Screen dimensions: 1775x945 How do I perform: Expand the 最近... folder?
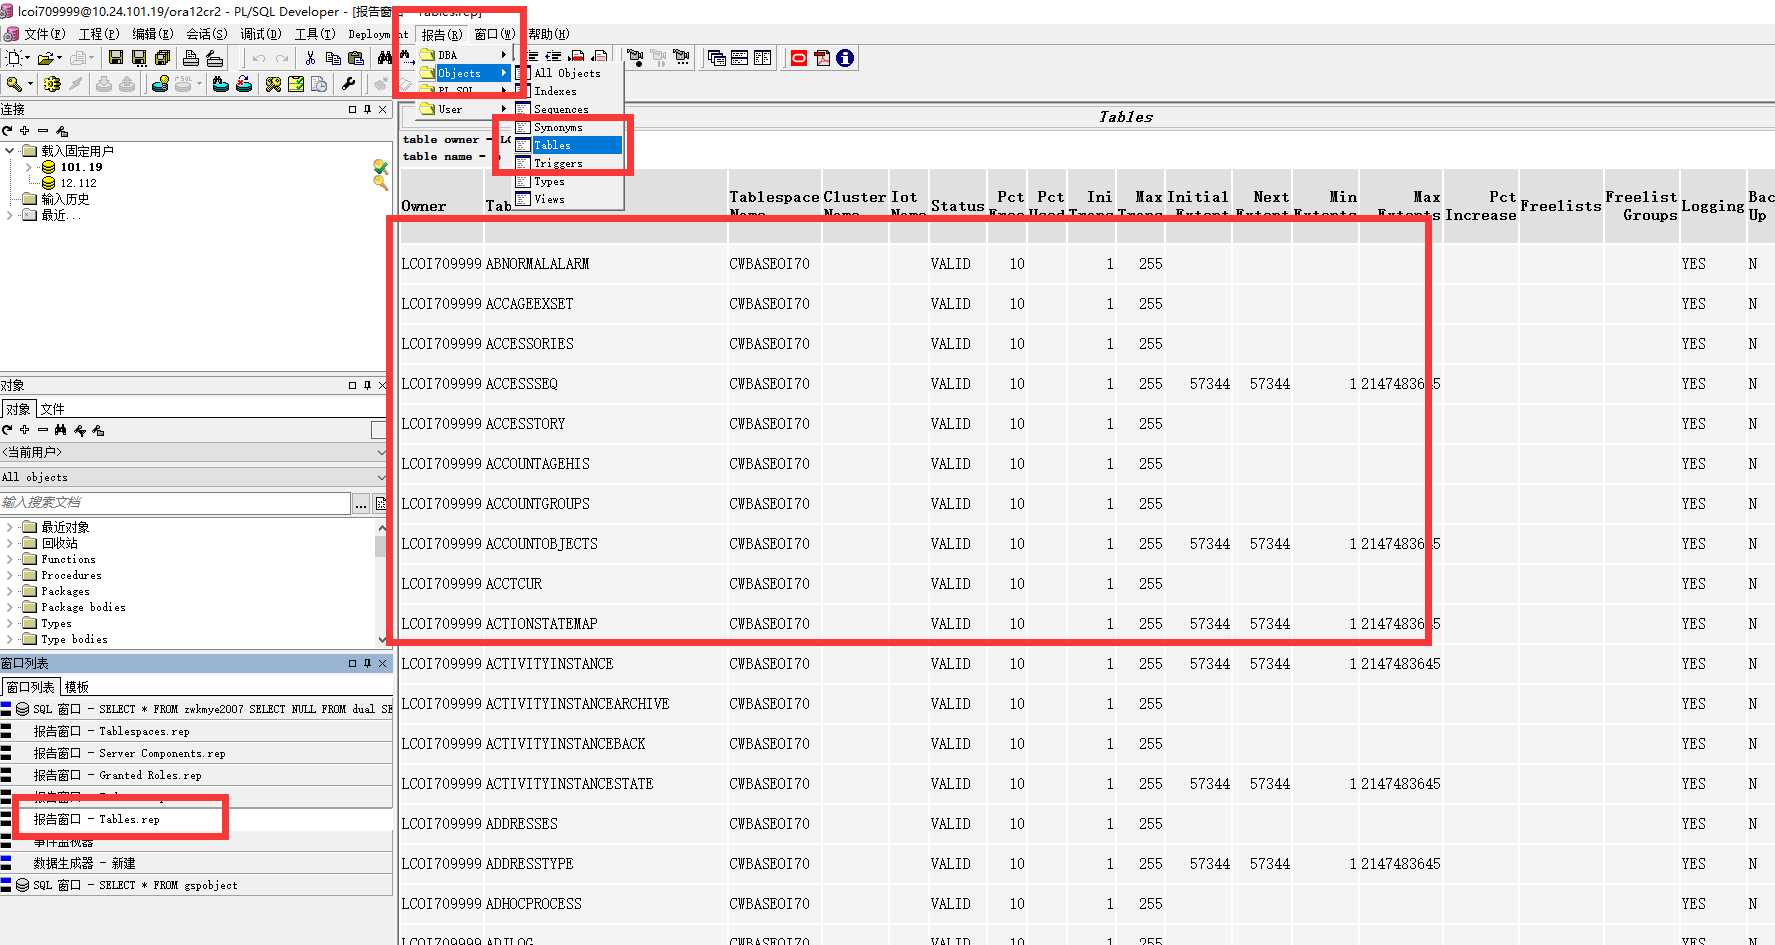click(x=11, y=215)
